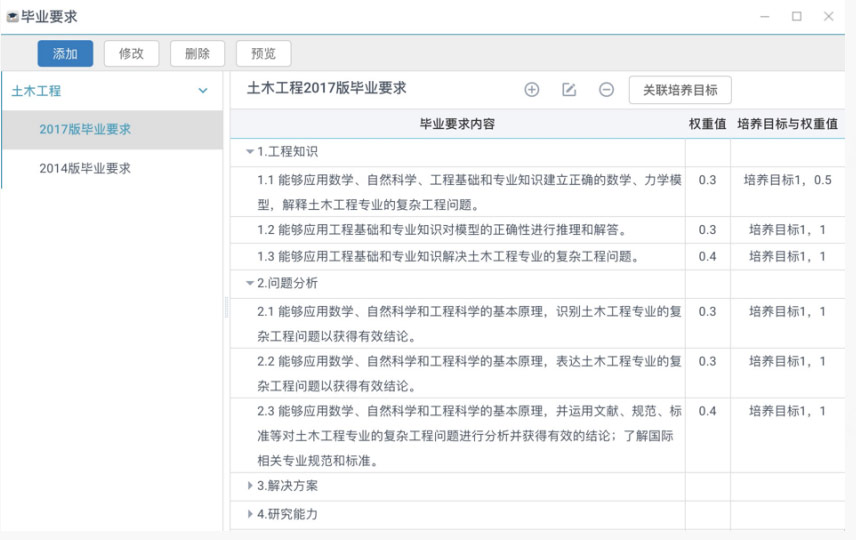Image resolution: width=856 pixels, height=540 pixels.
Task: Click the app icon in title bar
Action: pos(12,17)
